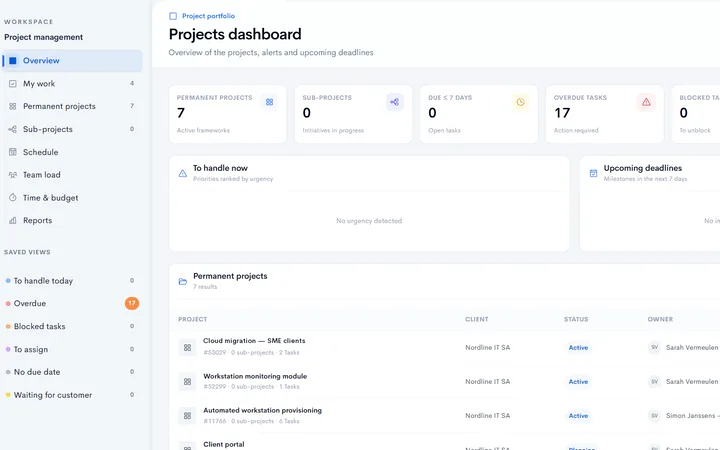Click the Schedule calendar icon
The width and height of the screenshot is (720, 450).
point(13,152)
